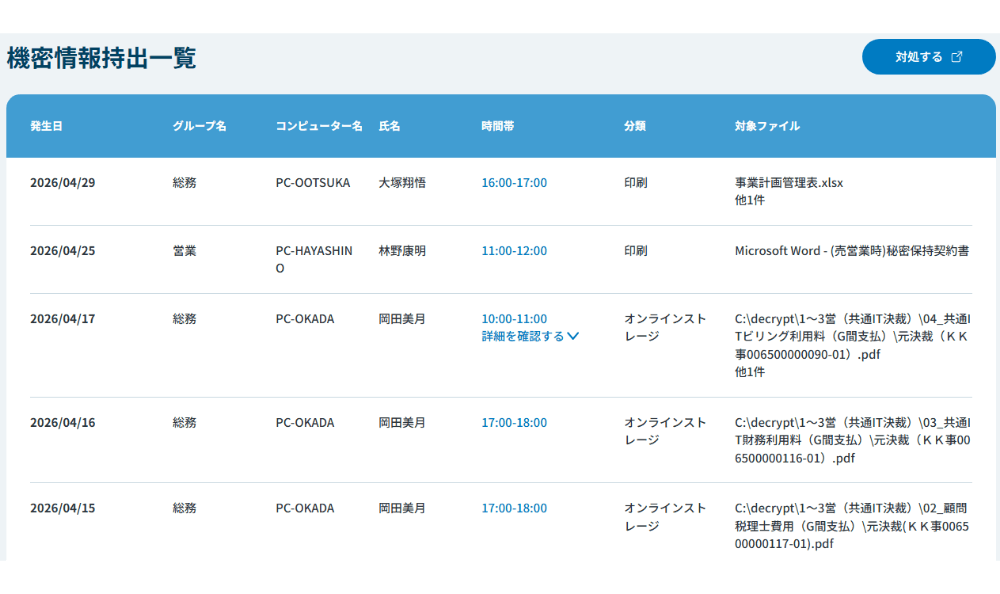Click the file 事業計画管理表.xlsx

tap(789, 182)
